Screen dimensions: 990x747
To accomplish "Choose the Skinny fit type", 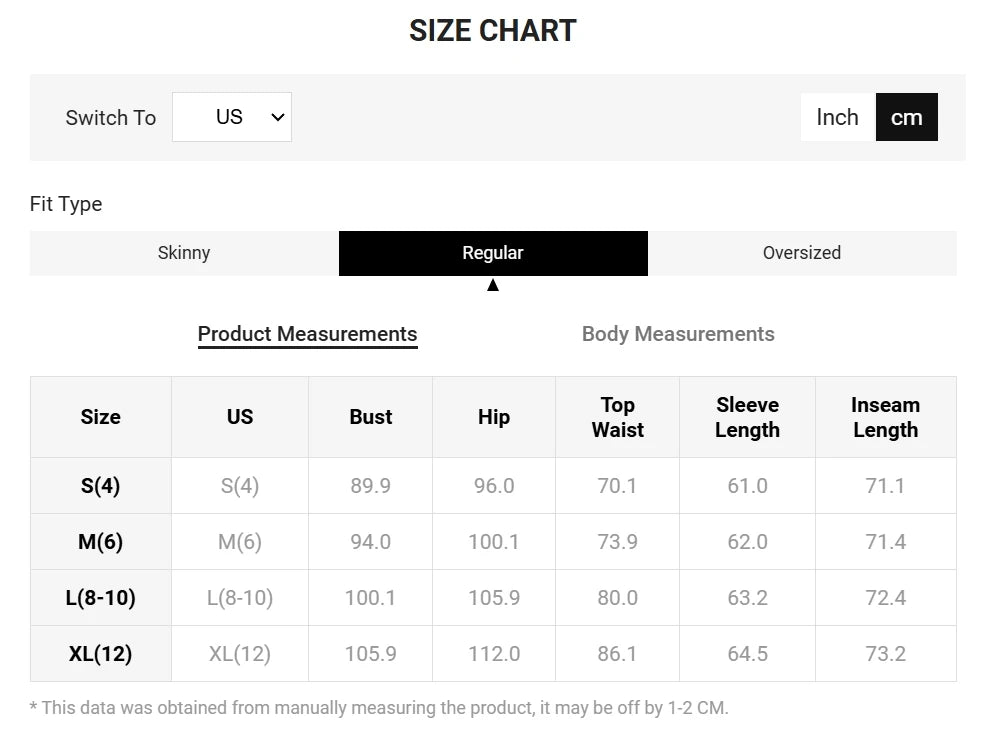I will coord(184,253).
